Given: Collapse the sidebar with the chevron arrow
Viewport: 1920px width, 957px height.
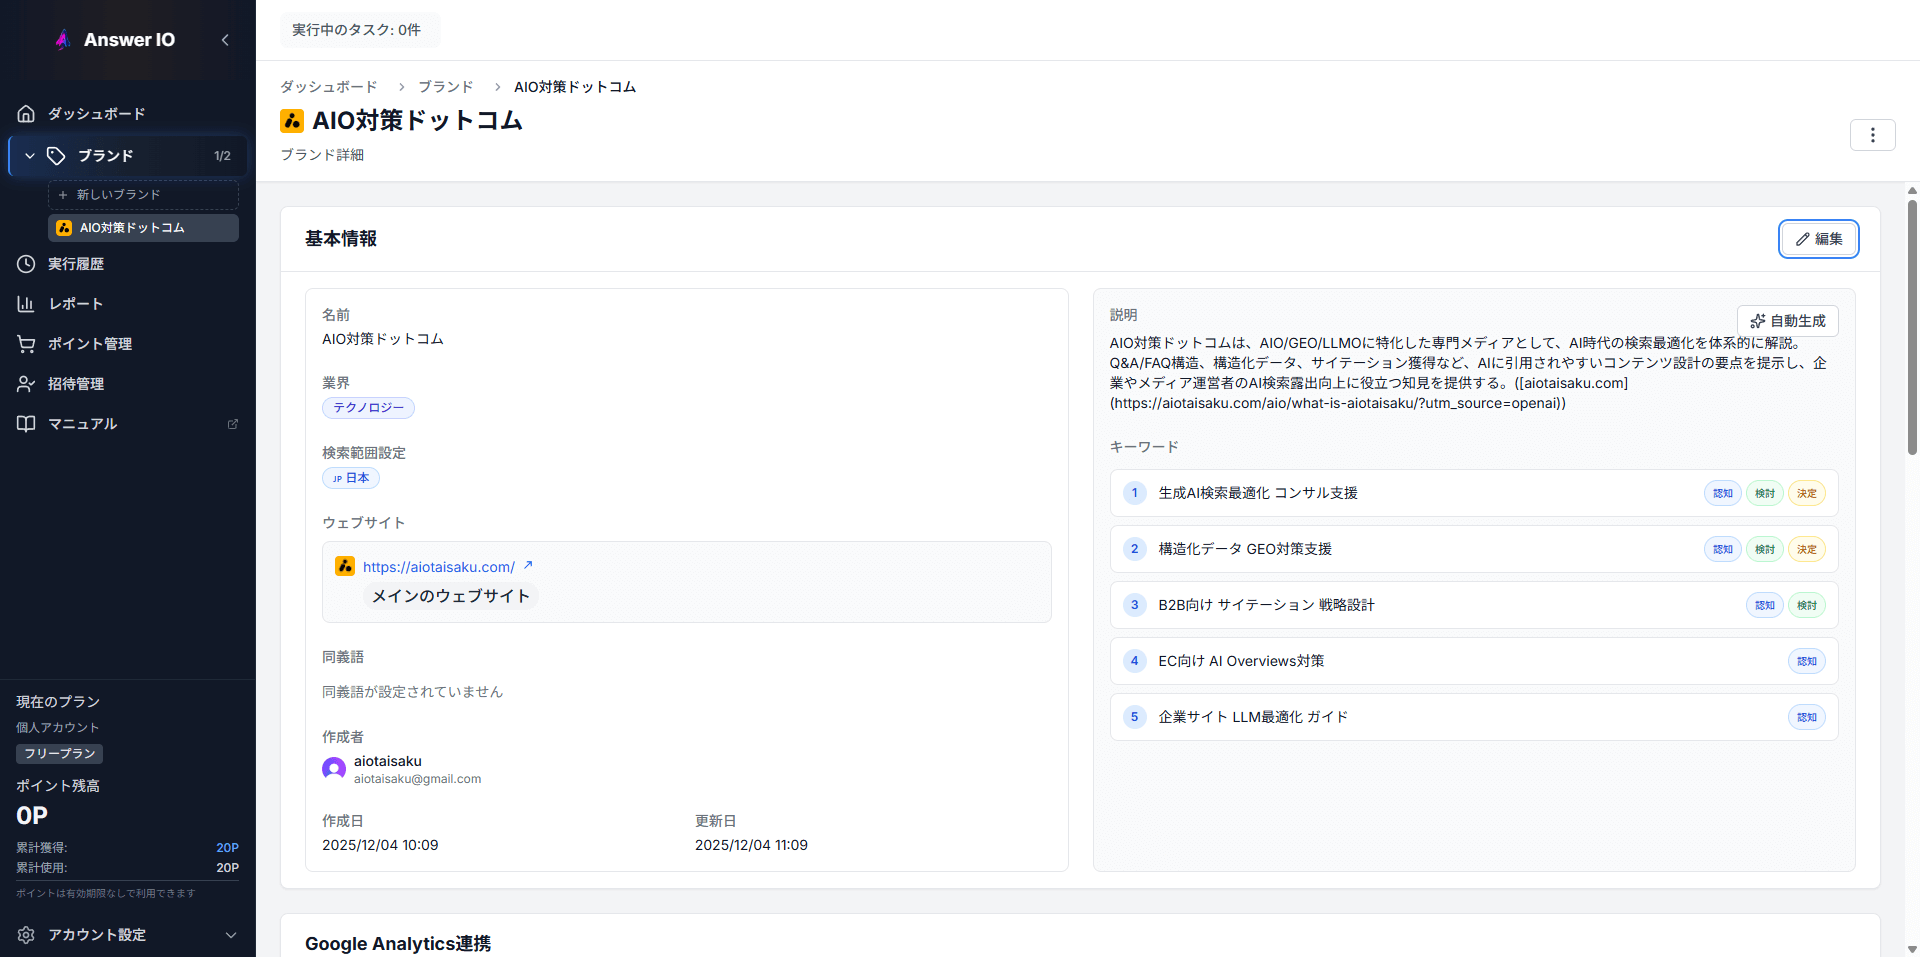Looking at the screenshot, I should coord(225,40).
